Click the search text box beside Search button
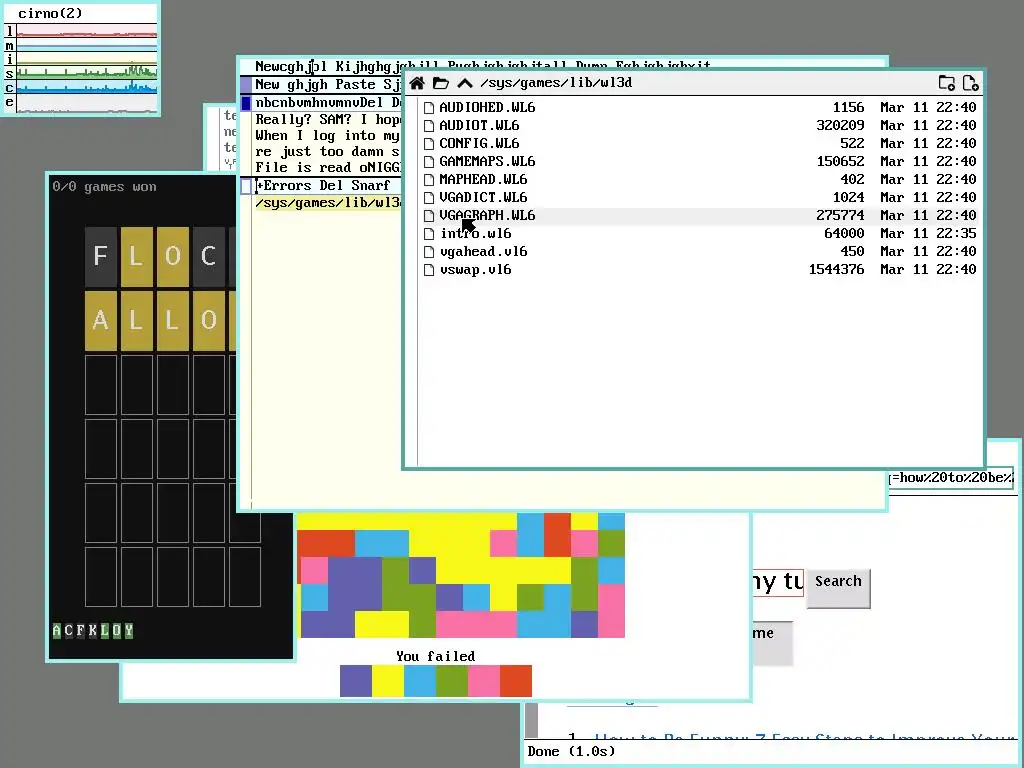1024x768 pixels. click(778, 582)
